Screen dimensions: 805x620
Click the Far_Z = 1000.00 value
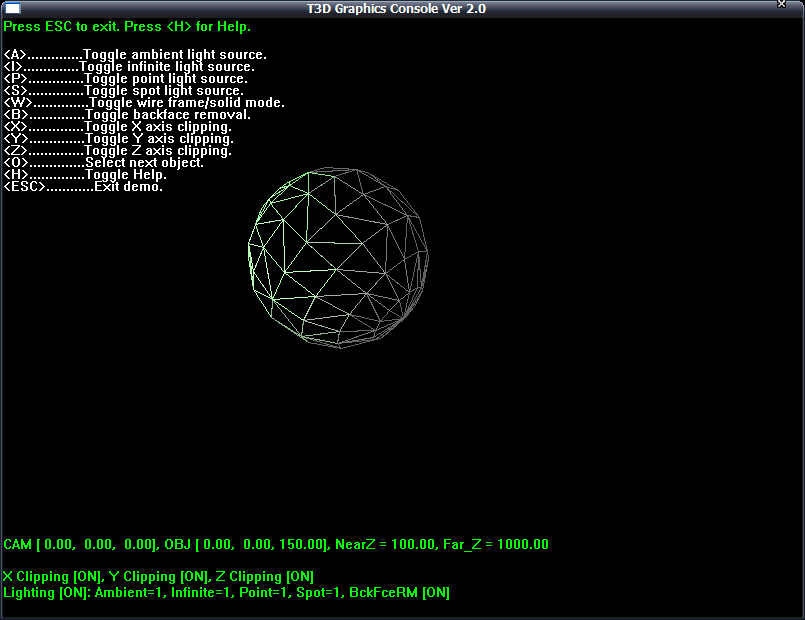(x=496, y=545)
